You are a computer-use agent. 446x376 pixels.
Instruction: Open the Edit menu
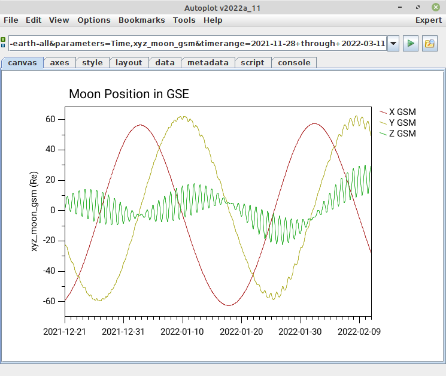click(33, 20)
